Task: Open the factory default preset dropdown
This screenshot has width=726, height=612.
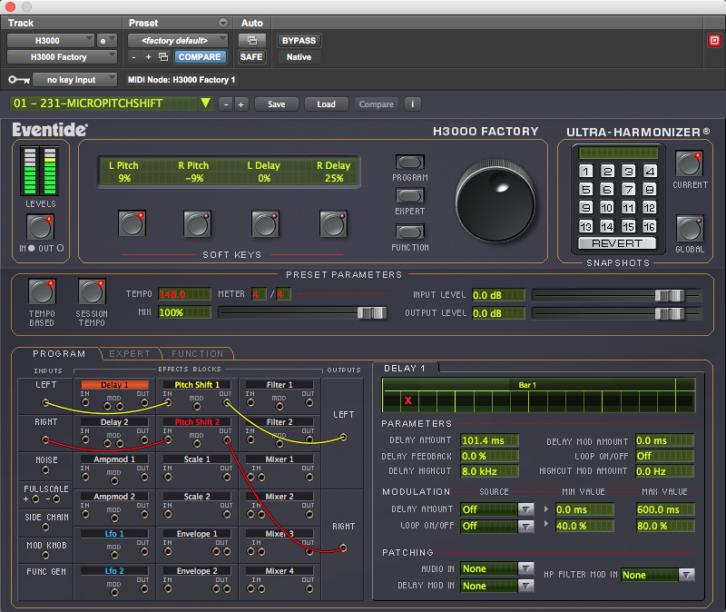Action: coord(178,41)
